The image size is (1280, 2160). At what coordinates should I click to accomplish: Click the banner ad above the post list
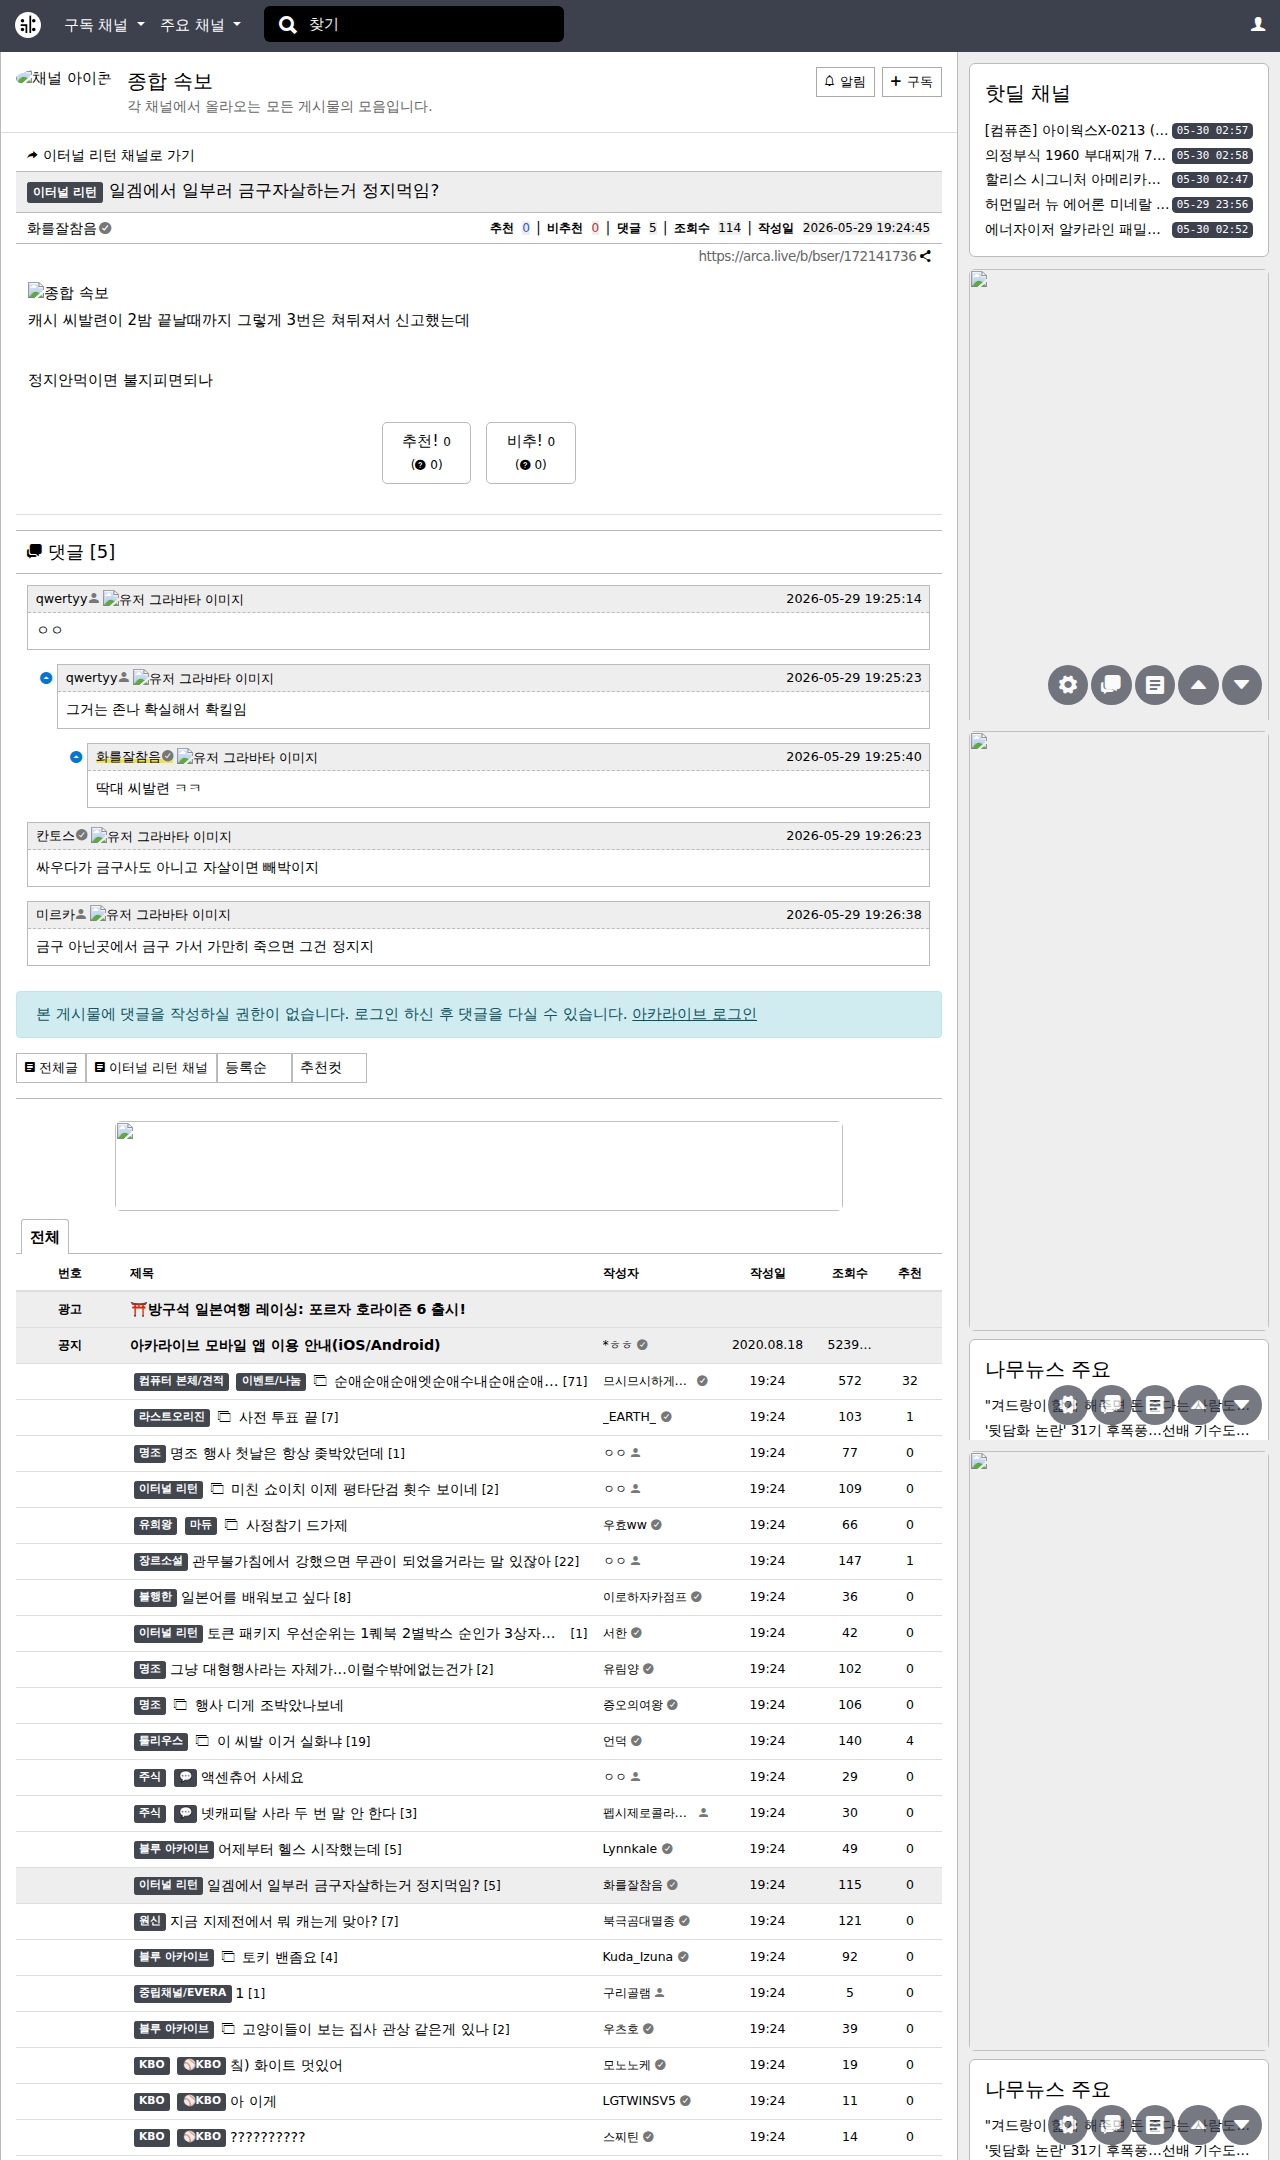click(479, 1166)
